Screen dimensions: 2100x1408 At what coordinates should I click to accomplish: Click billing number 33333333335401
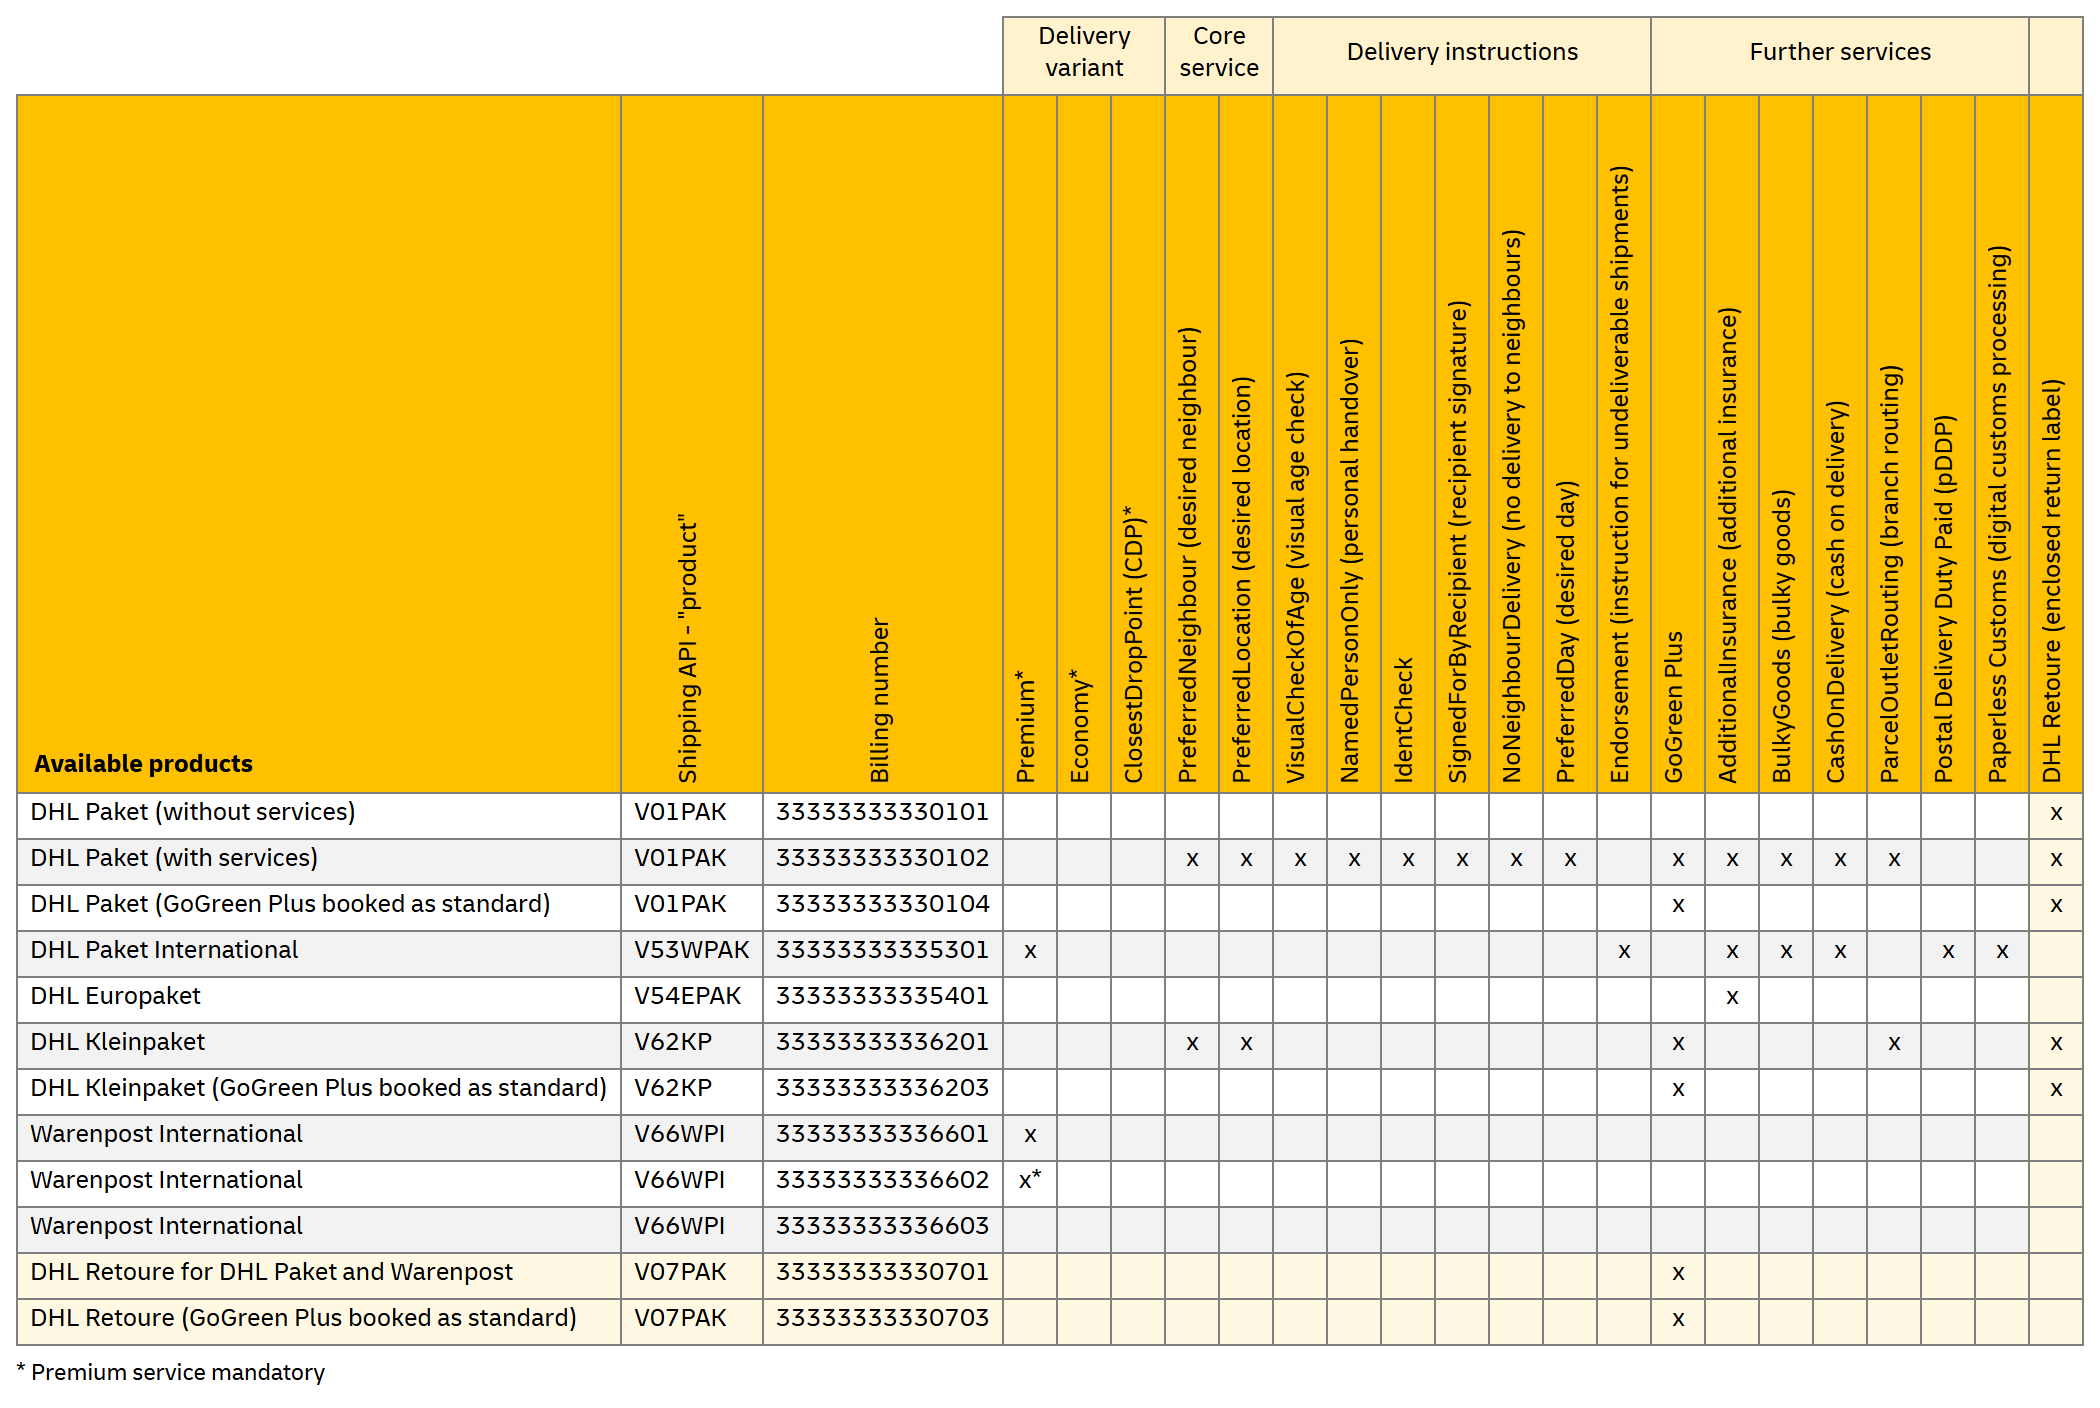882,996
